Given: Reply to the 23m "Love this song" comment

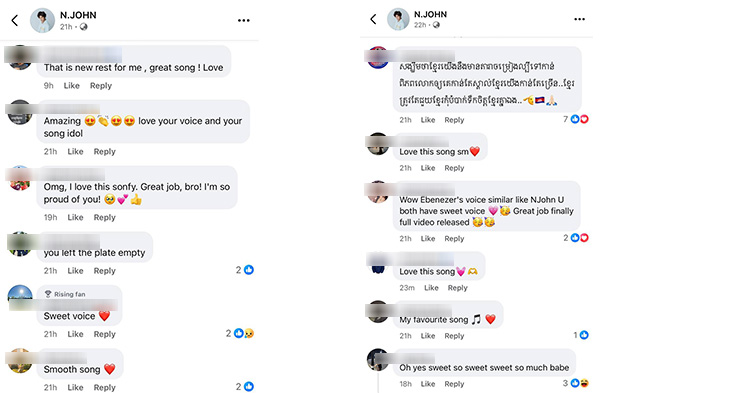Looking at the screenshot, I should point(458,288).
